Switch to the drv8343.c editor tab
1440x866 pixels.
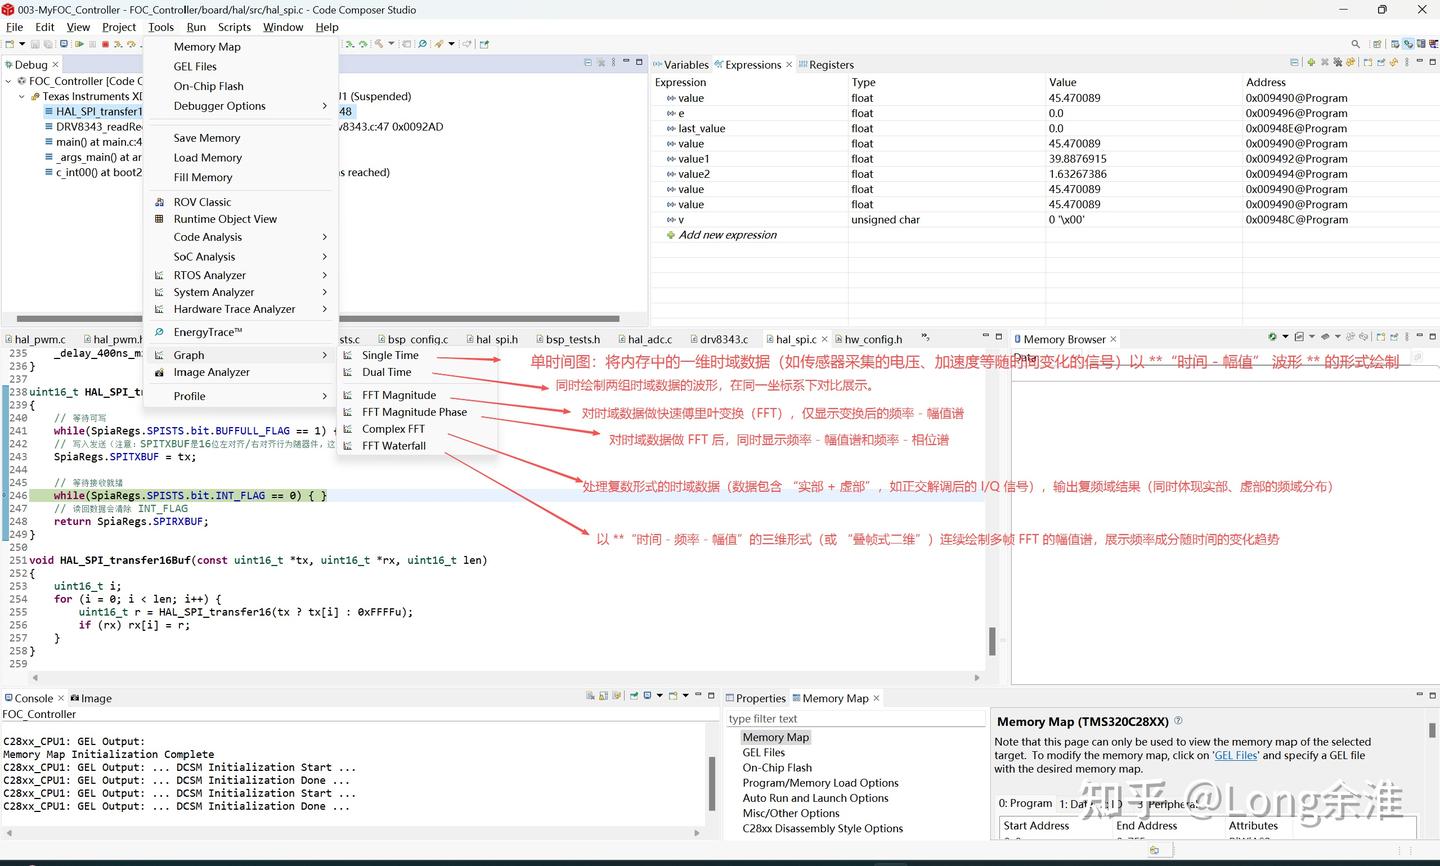click(x=718, y=339)
